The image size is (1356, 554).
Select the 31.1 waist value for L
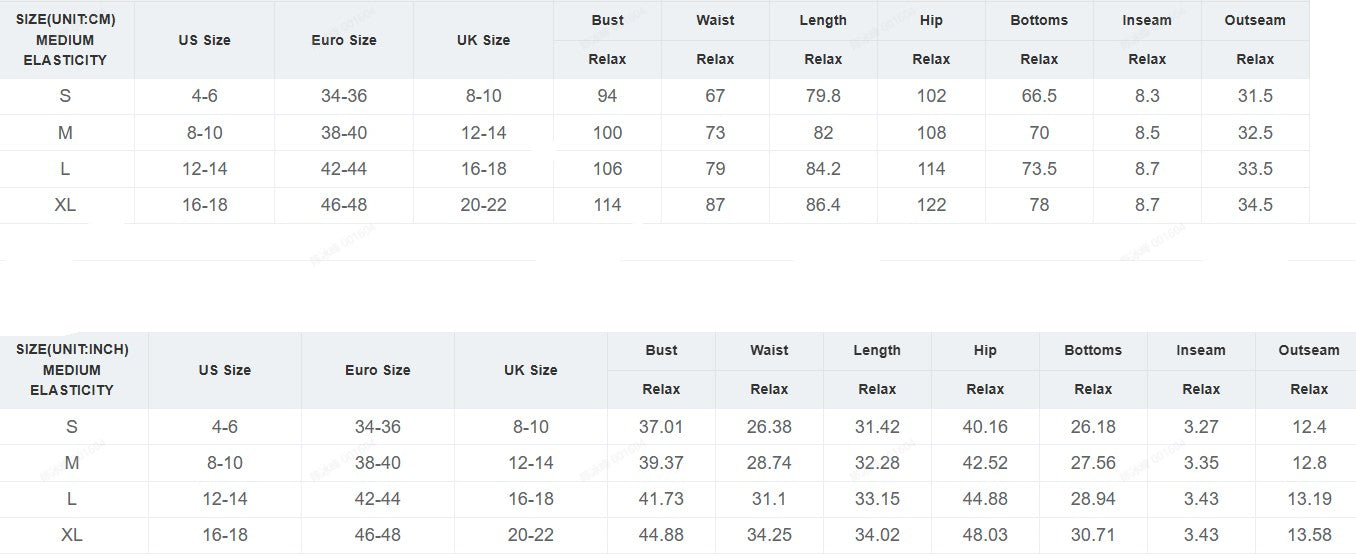(x=769, y=499)
